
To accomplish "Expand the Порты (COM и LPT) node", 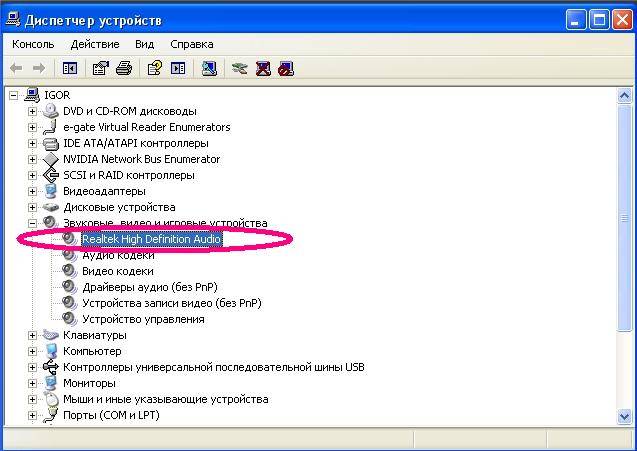I will point(32,415).
